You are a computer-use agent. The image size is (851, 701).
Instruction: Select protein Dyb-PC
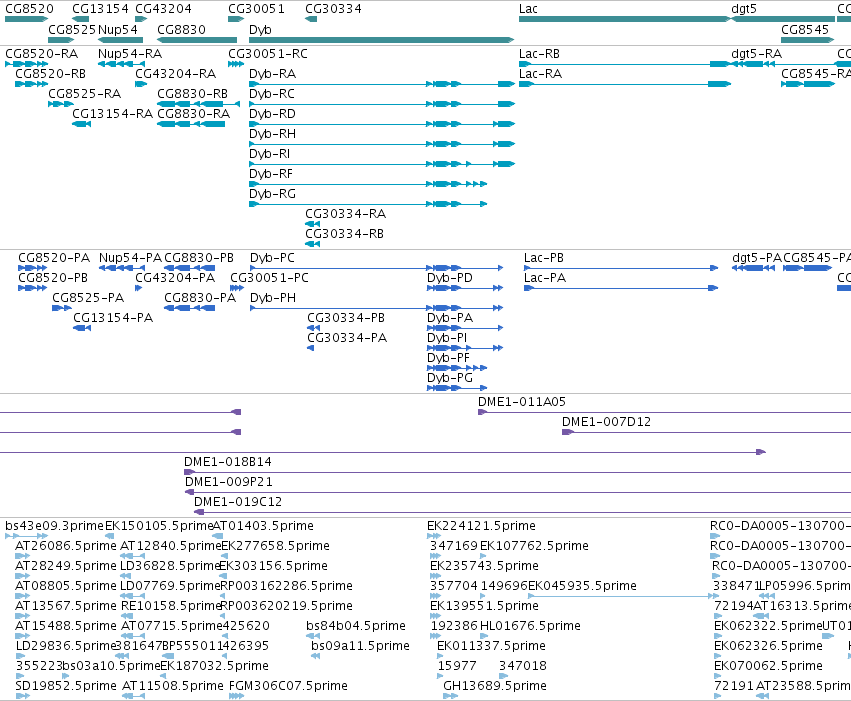(272, 258)
